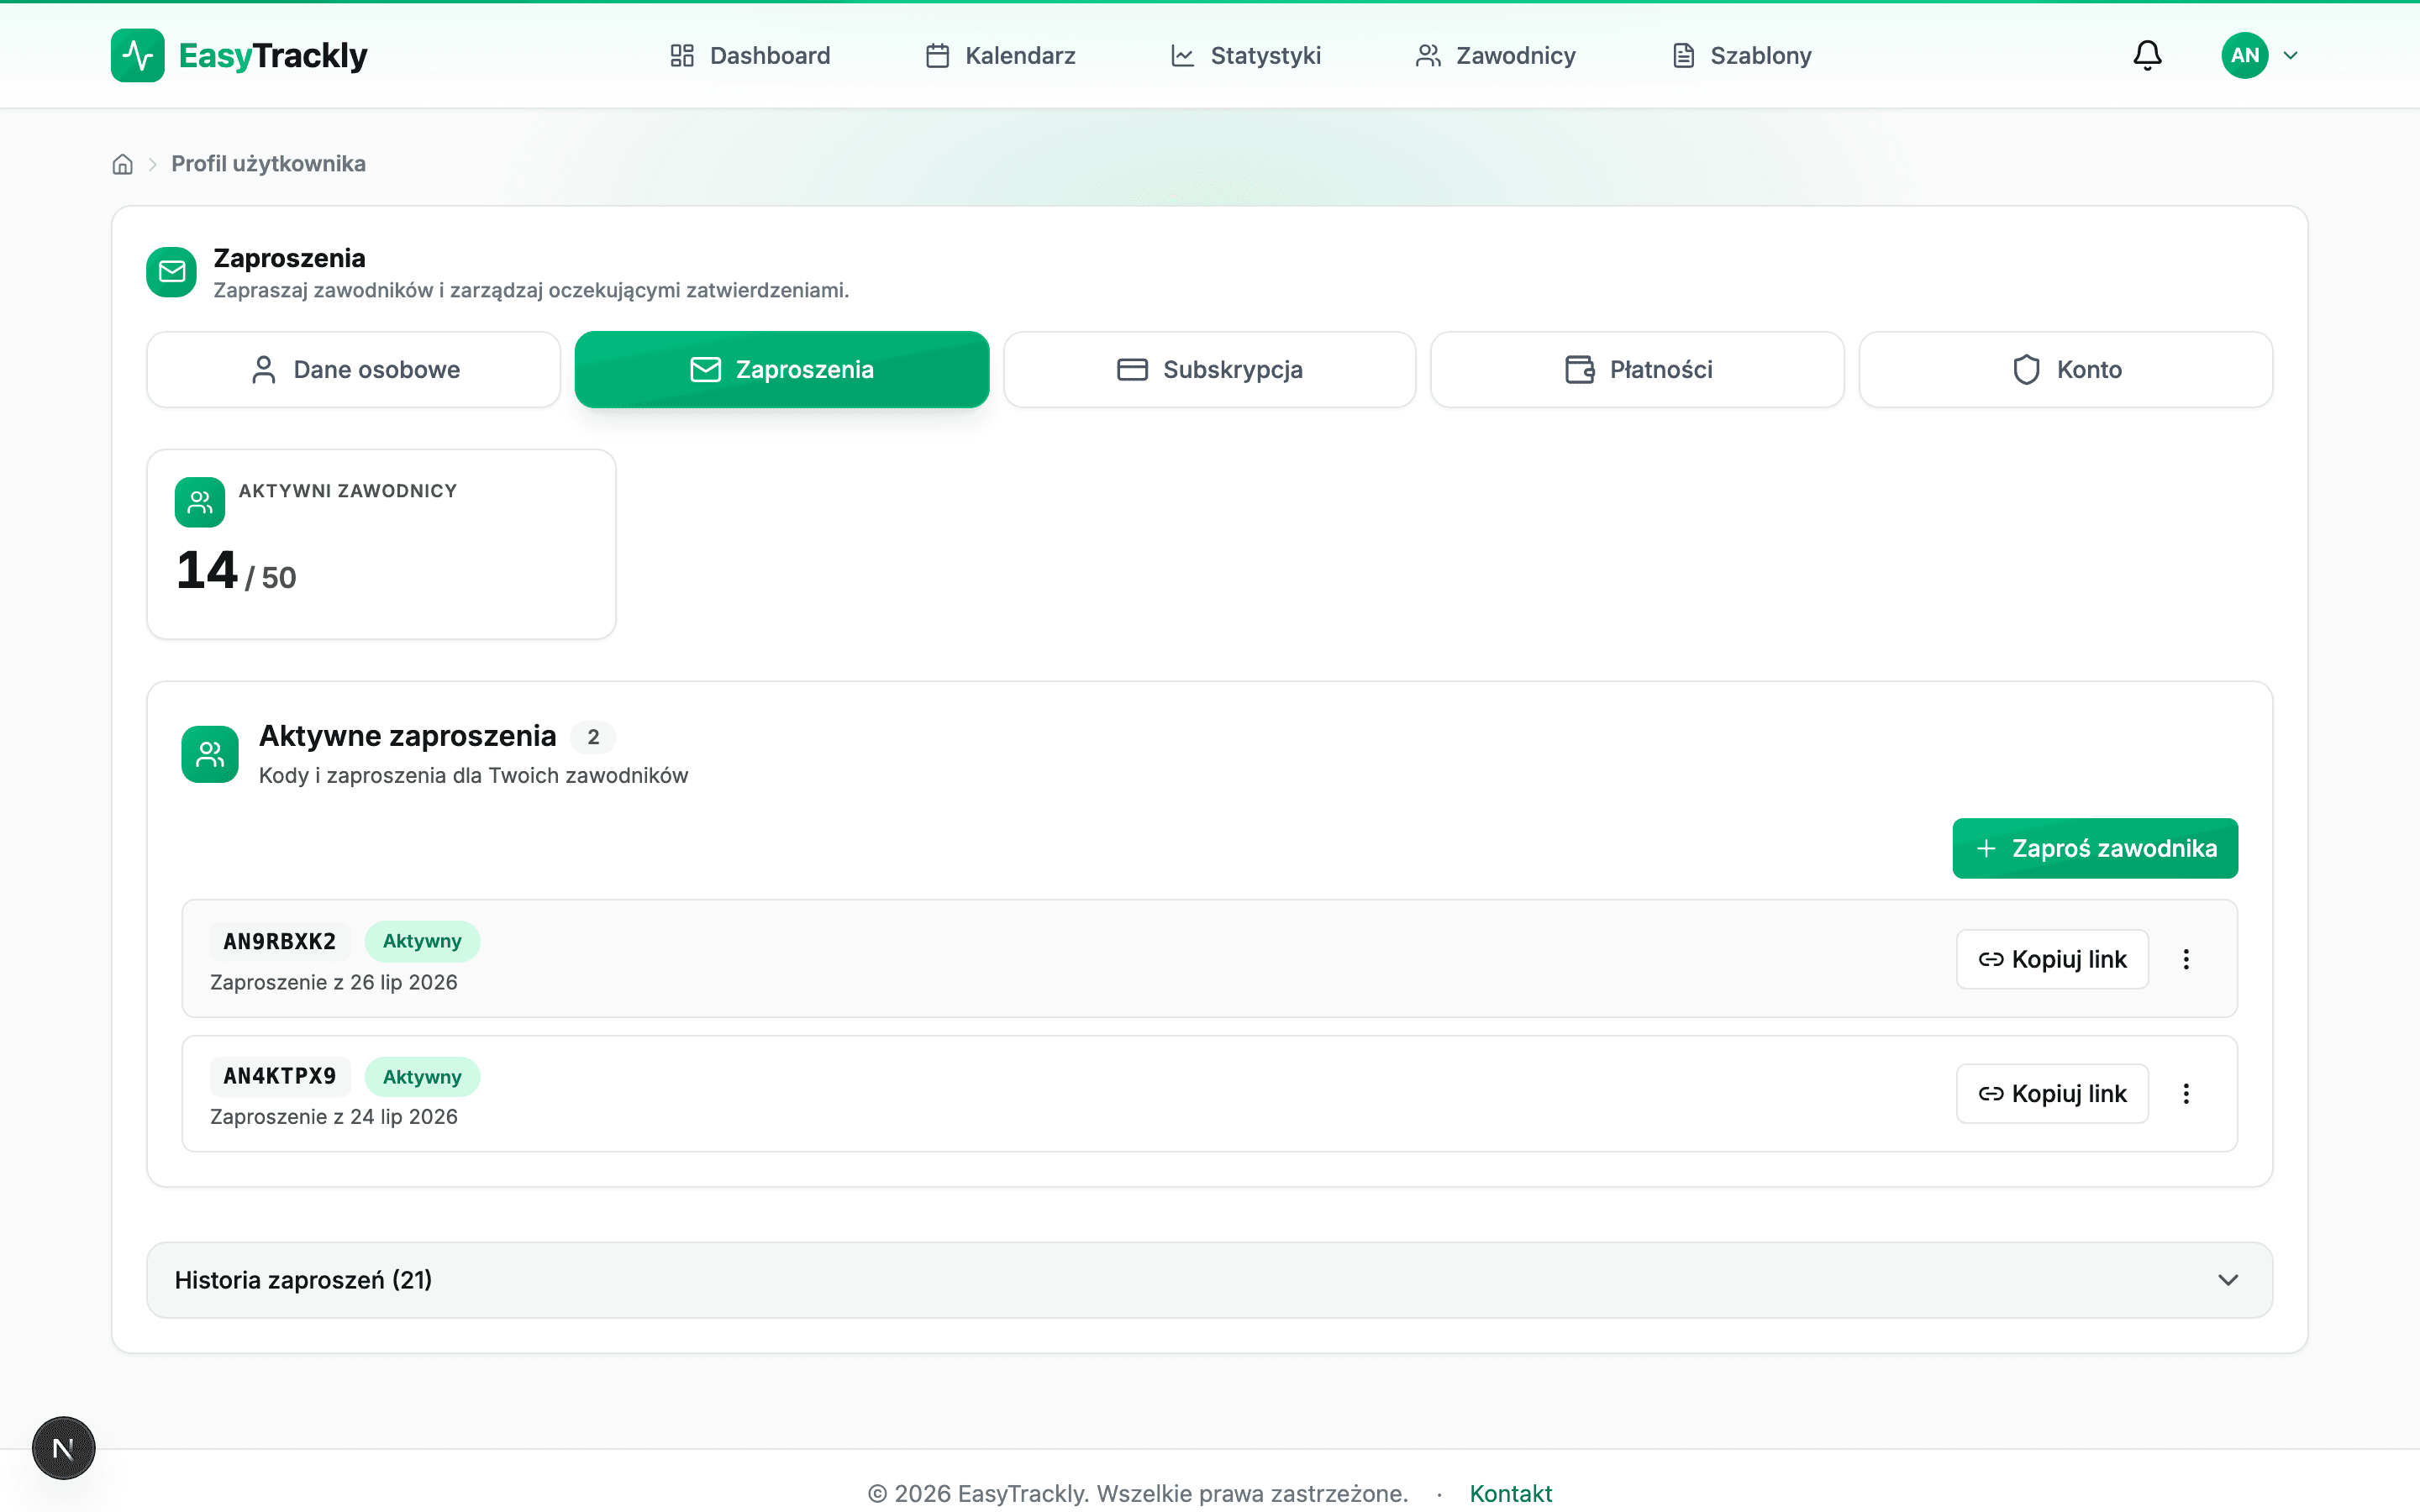Copy link for invitation AN4KTPX9

[x=2052, y=1094]
